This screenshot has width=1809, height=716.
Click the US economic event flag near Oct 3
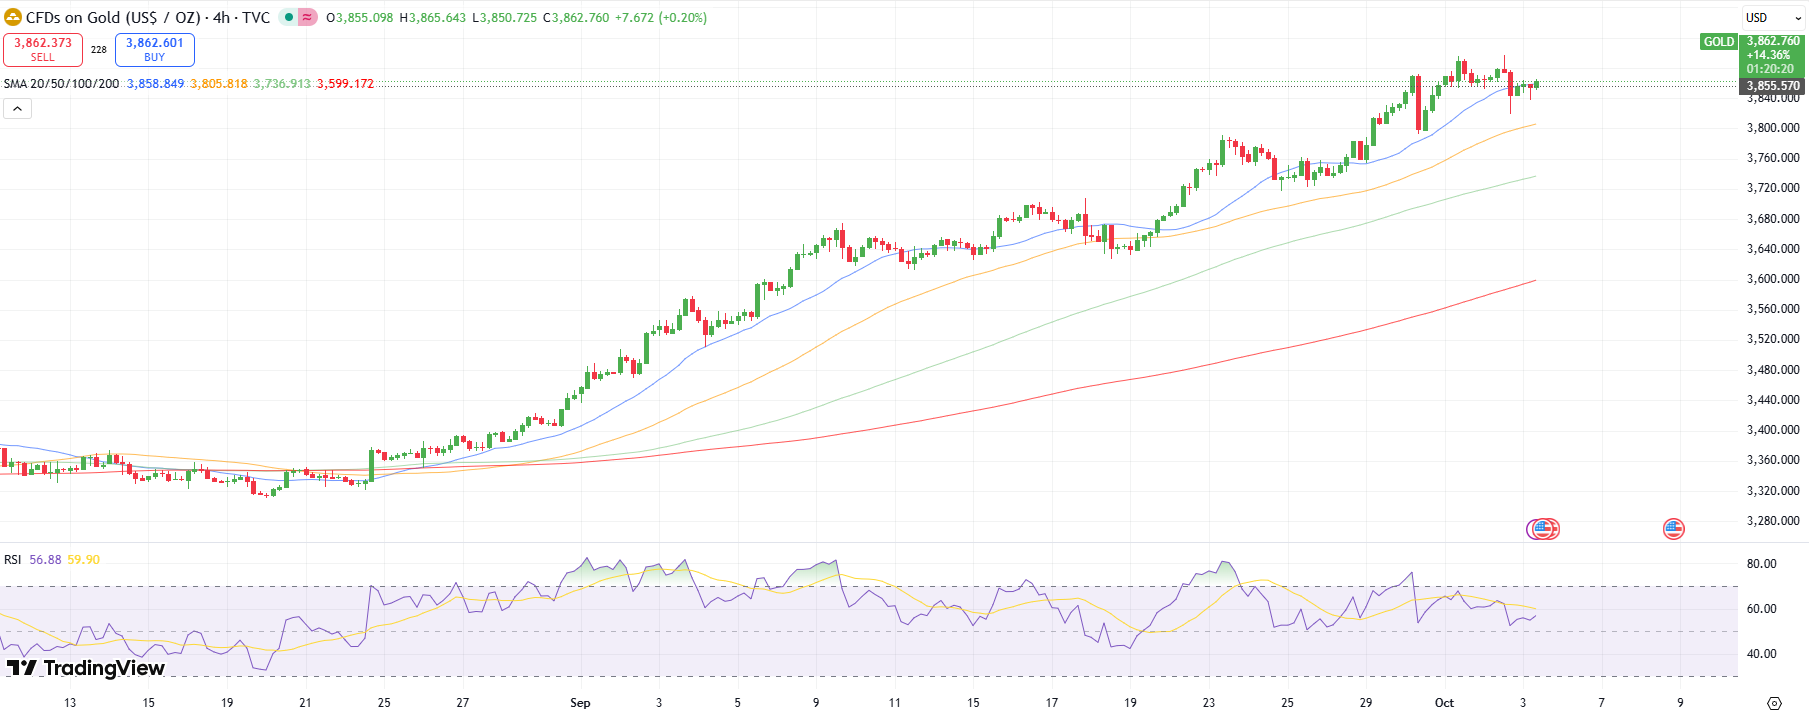1545,529
